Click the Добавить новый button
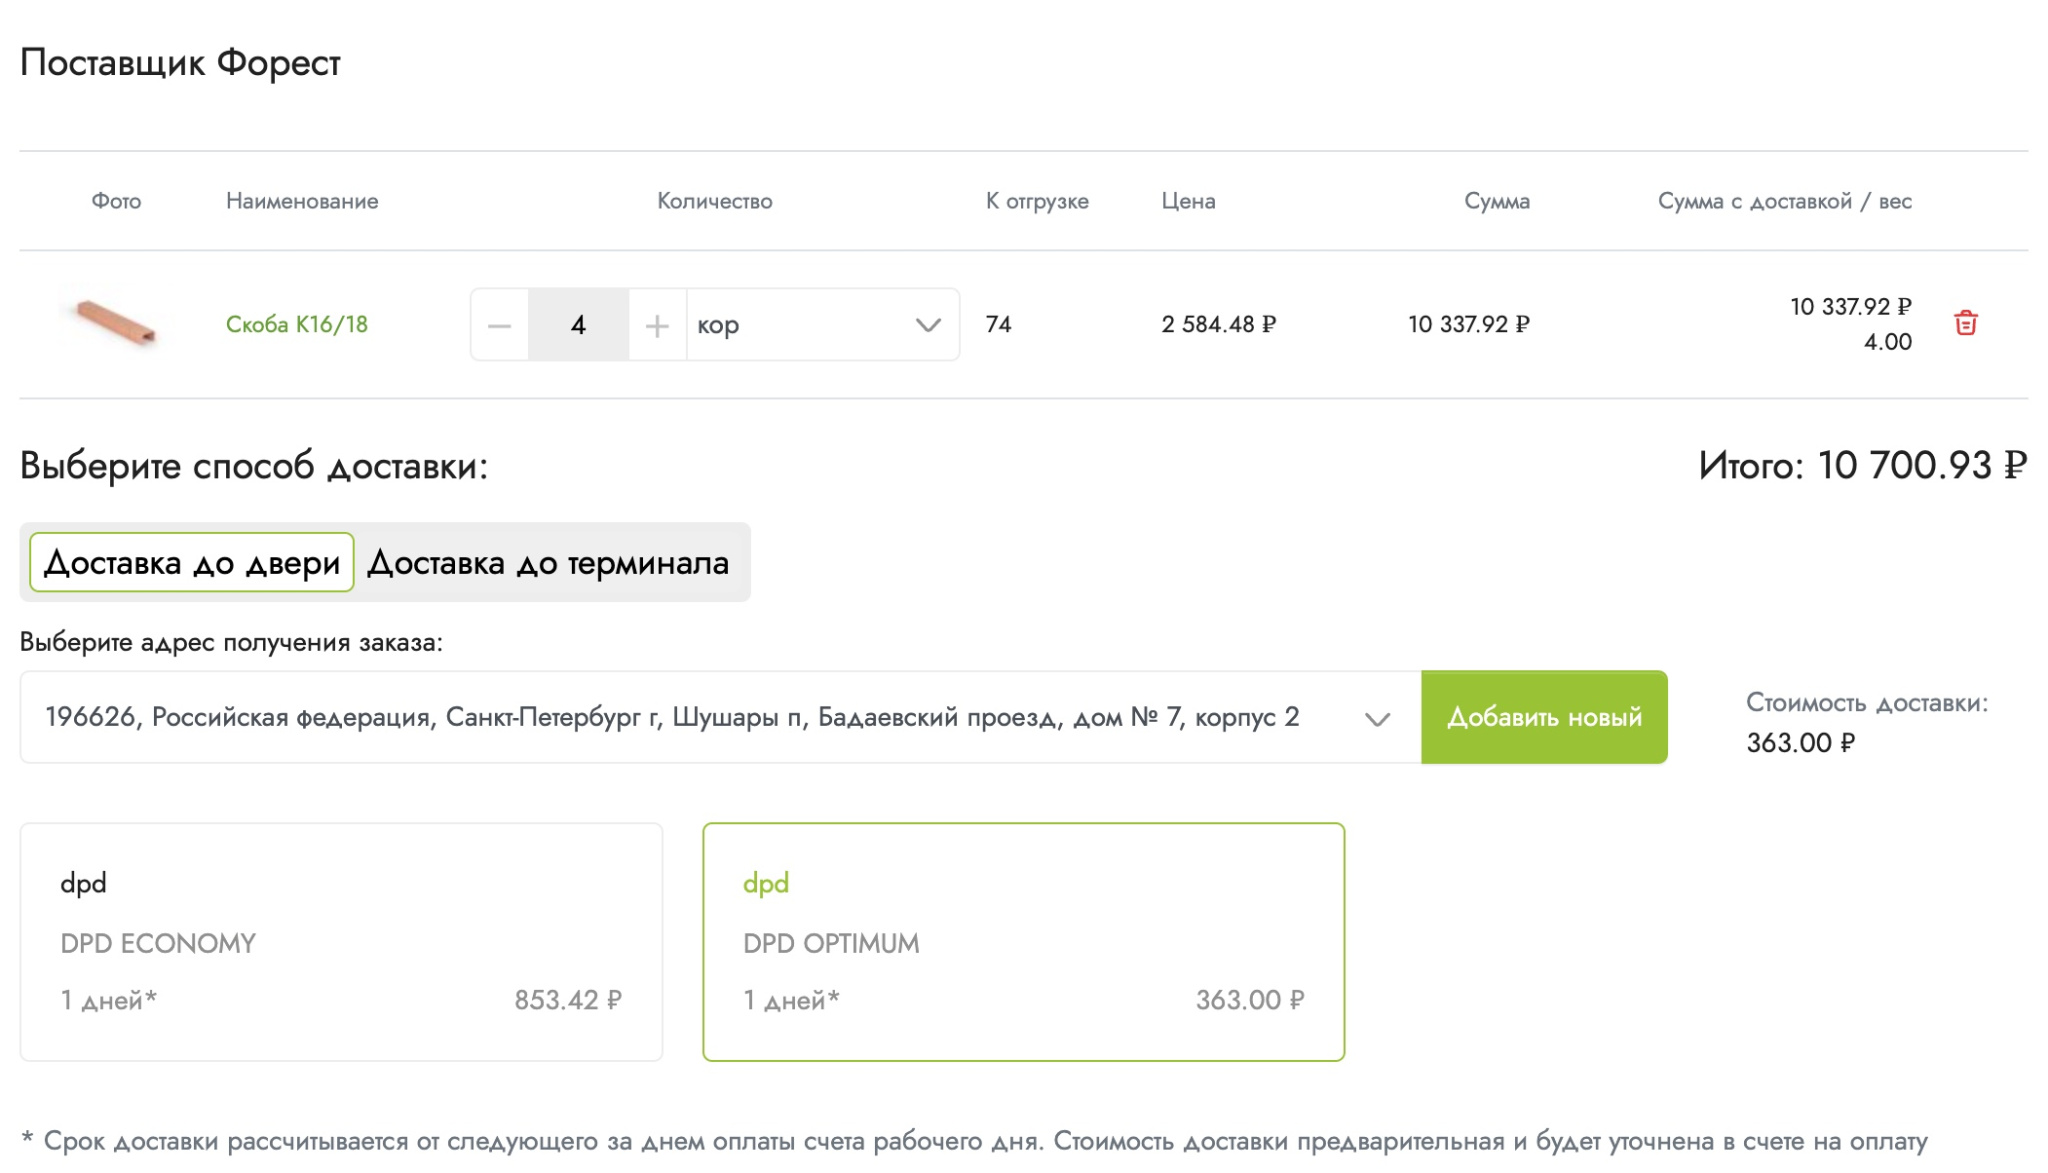The image size is (2048, 1173). tap(1544, 717)
